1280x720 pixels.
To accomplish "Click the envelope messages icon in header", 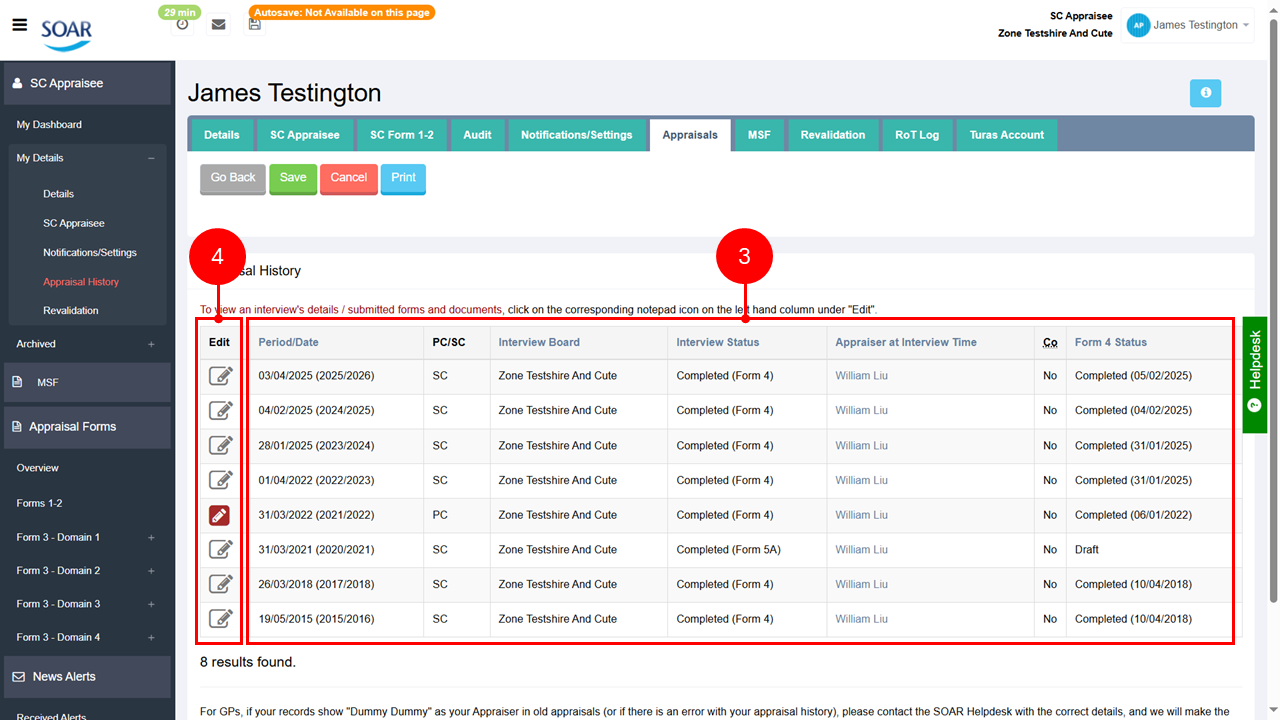I will point(218,24).
